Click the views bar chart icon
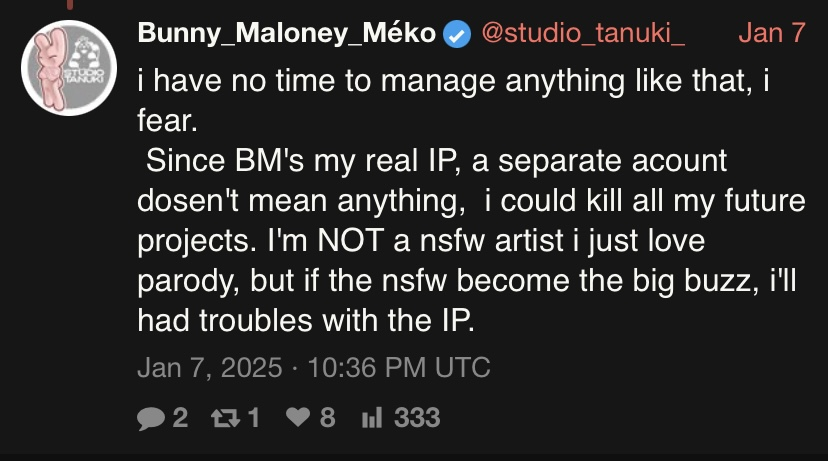Screen dimensions: 828x461 coord(371,417)
